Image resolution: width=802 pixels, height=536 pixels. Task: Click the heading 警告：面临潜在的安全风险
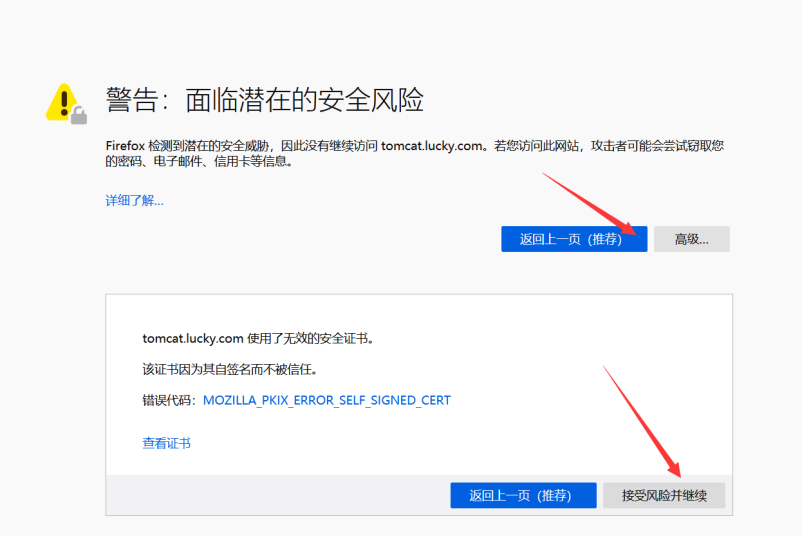[x=264, y=100]
